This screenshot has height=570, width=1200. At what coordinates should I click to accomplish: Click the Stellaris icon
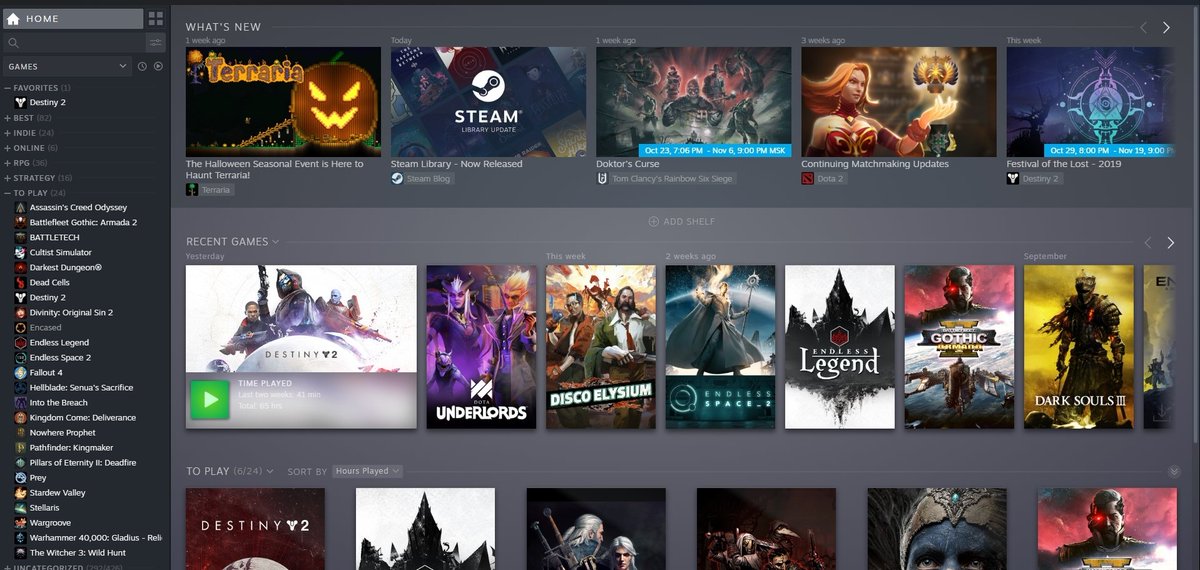[x=20, y=507]
